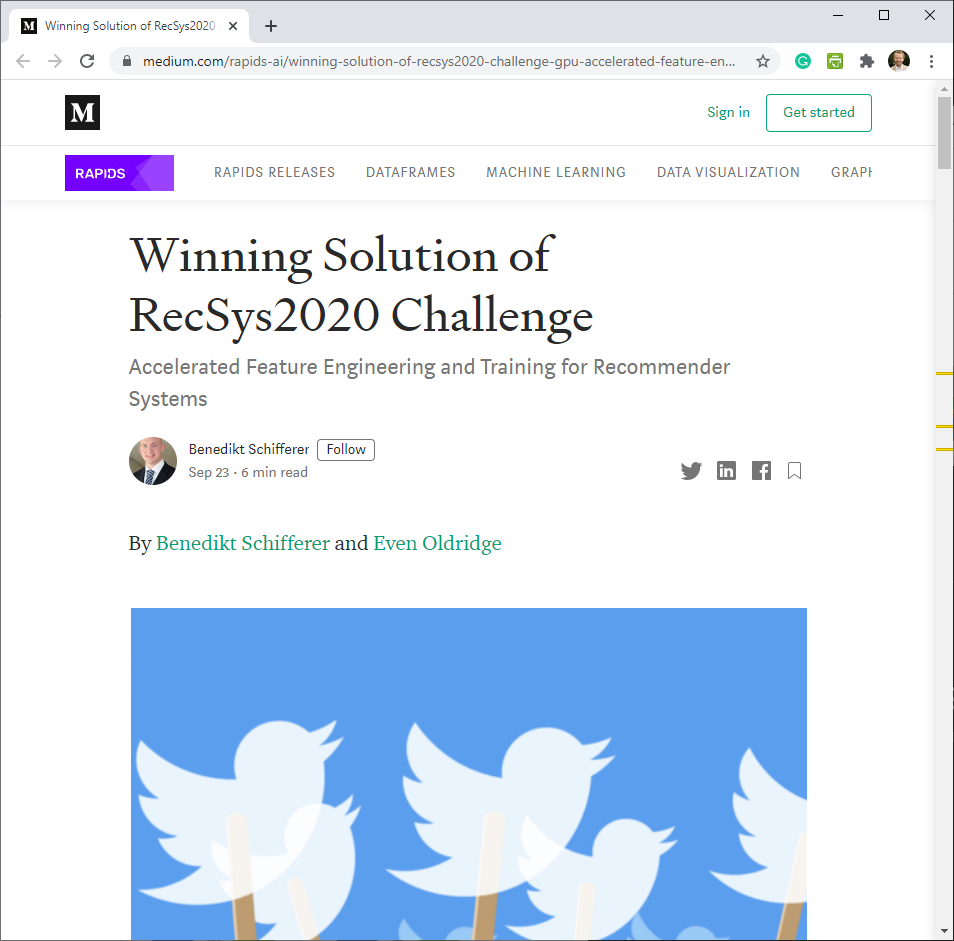
Task: Follow Benedikt Schifferer
Action: point(346,450)
